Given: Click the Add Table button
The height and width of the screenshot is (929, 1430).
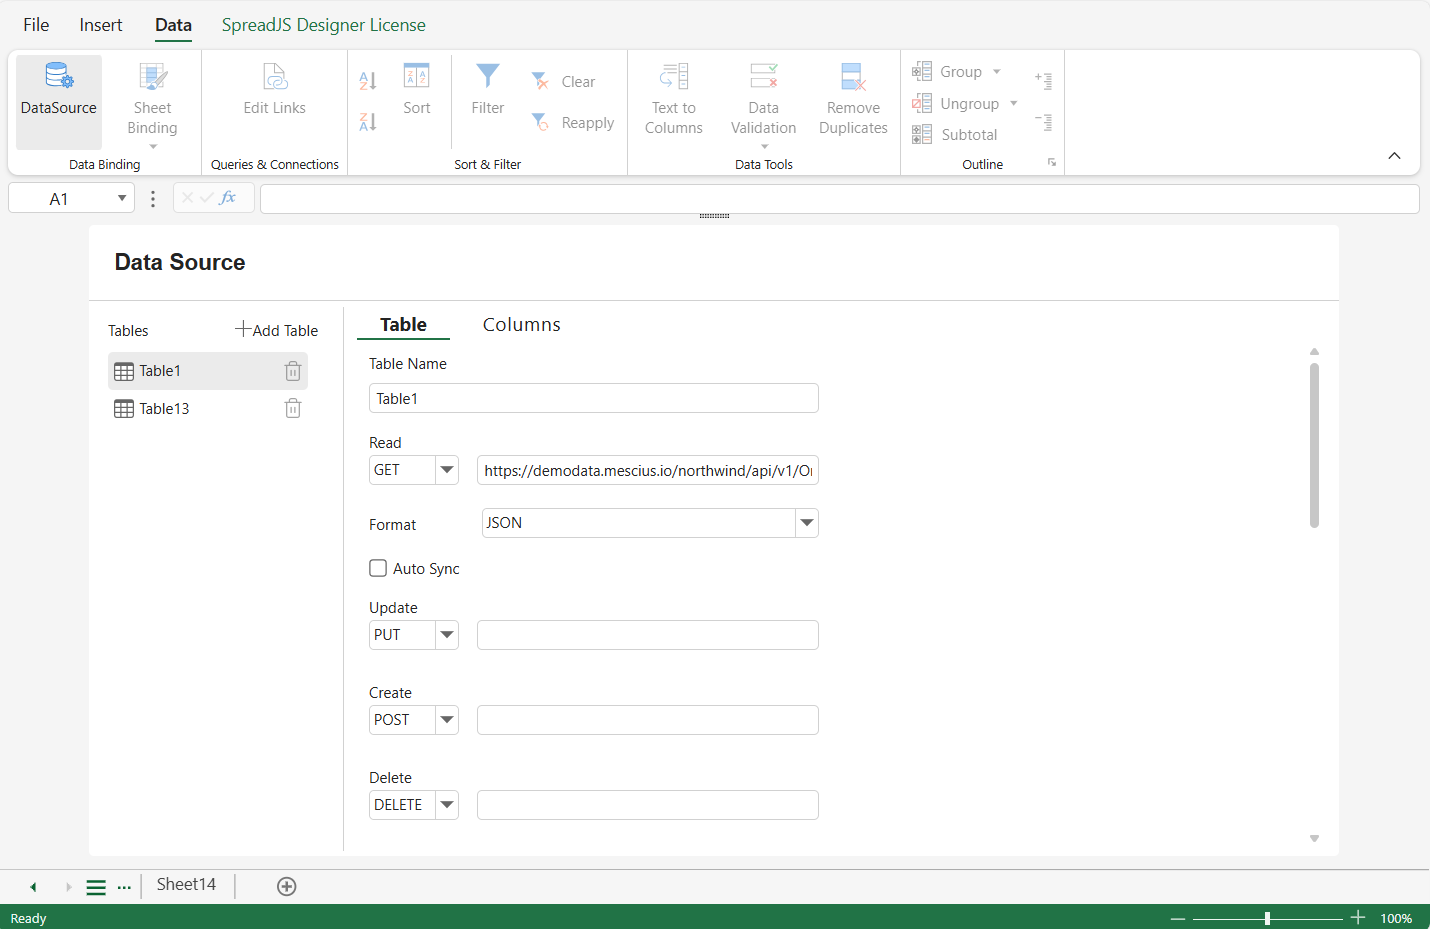Looking at the screenshot, I should click(x=277, y=330).
